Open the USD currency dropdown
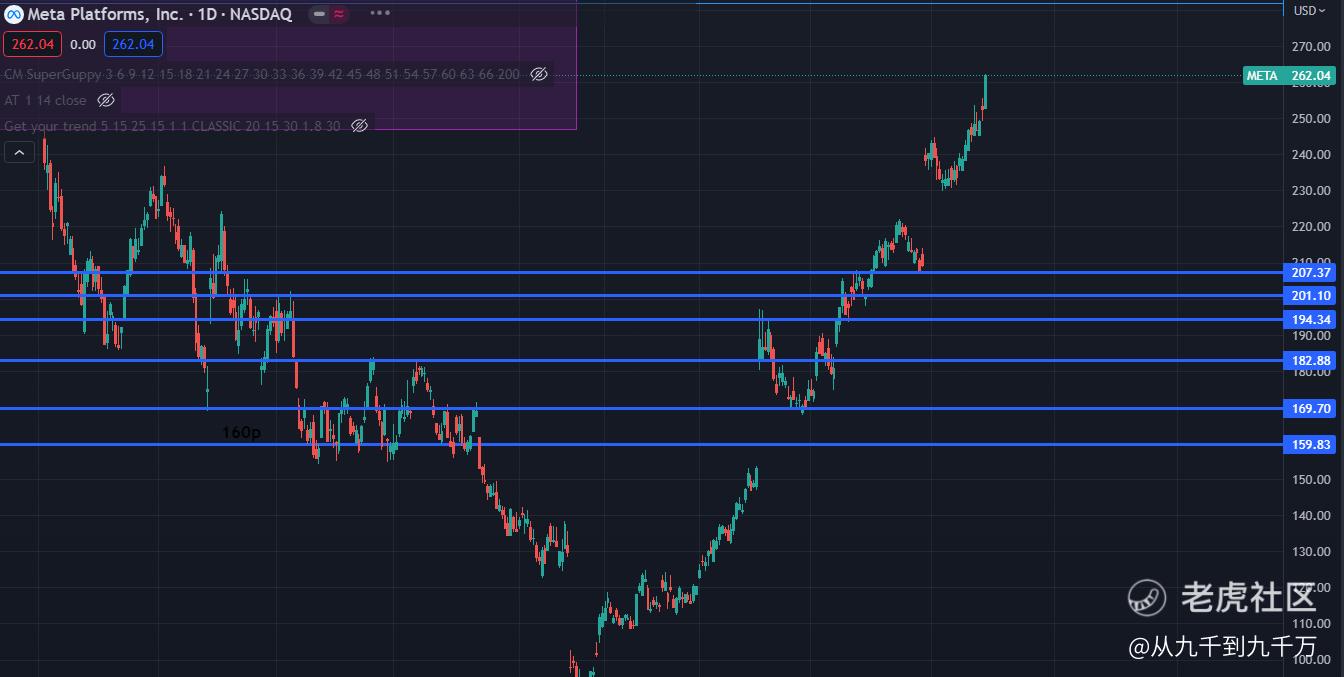Screen dimensions: 1344x677 coord(1309,11)
